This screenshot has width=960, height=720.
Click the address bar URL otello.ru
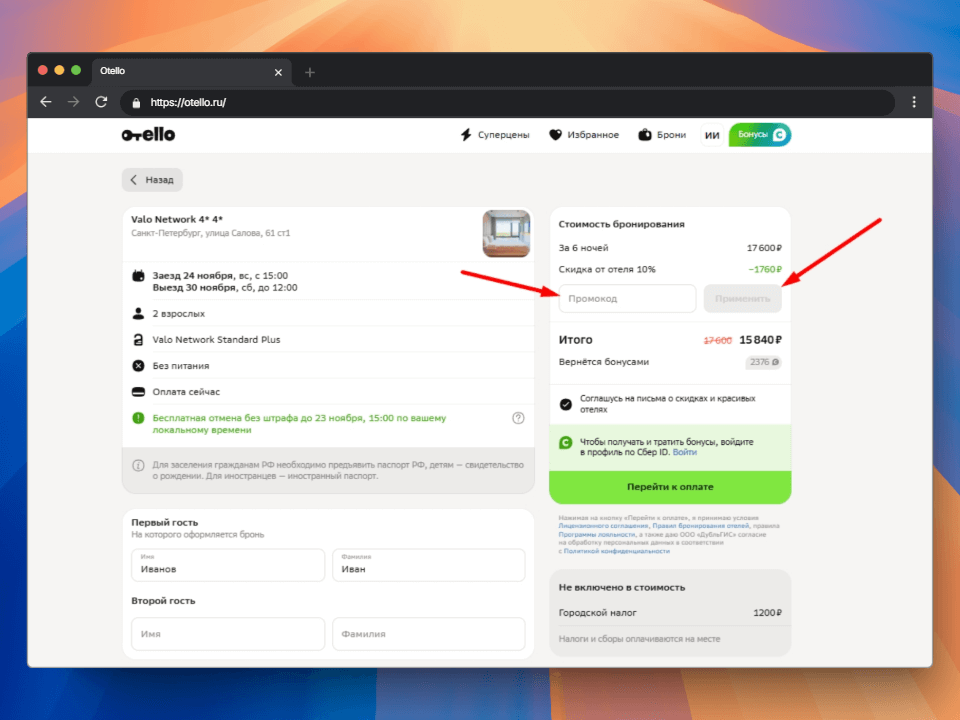point(188,102)
